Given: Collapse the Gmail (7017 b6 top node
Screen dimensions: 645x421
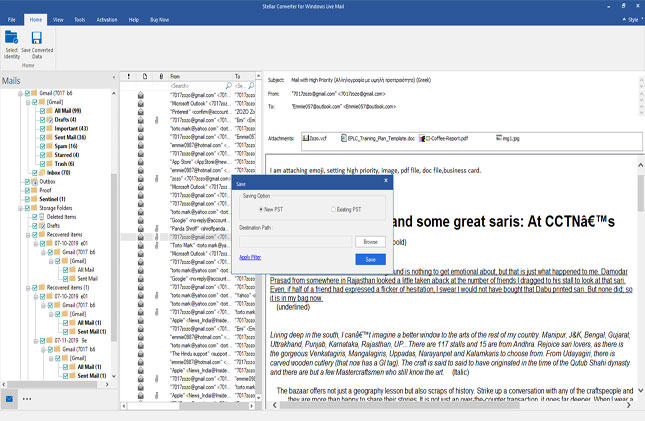Looking at the screenshot, I should 20,93.
